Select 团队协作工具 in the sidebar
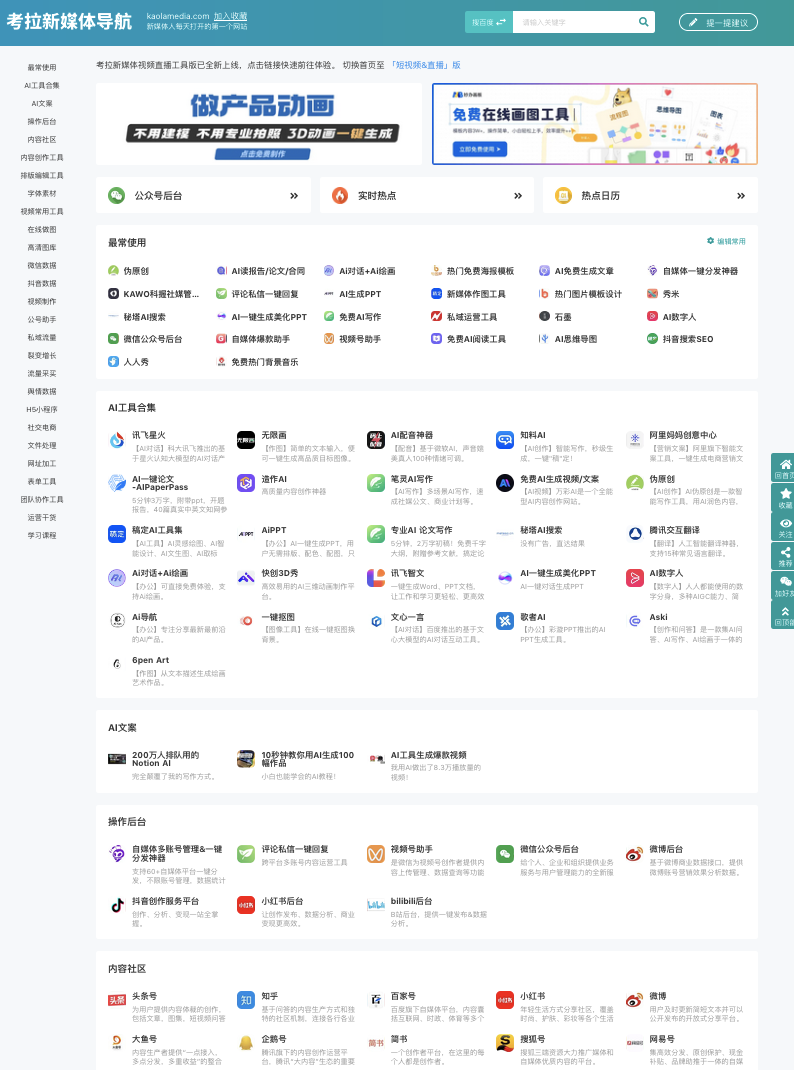 click(x=42, y=500)
